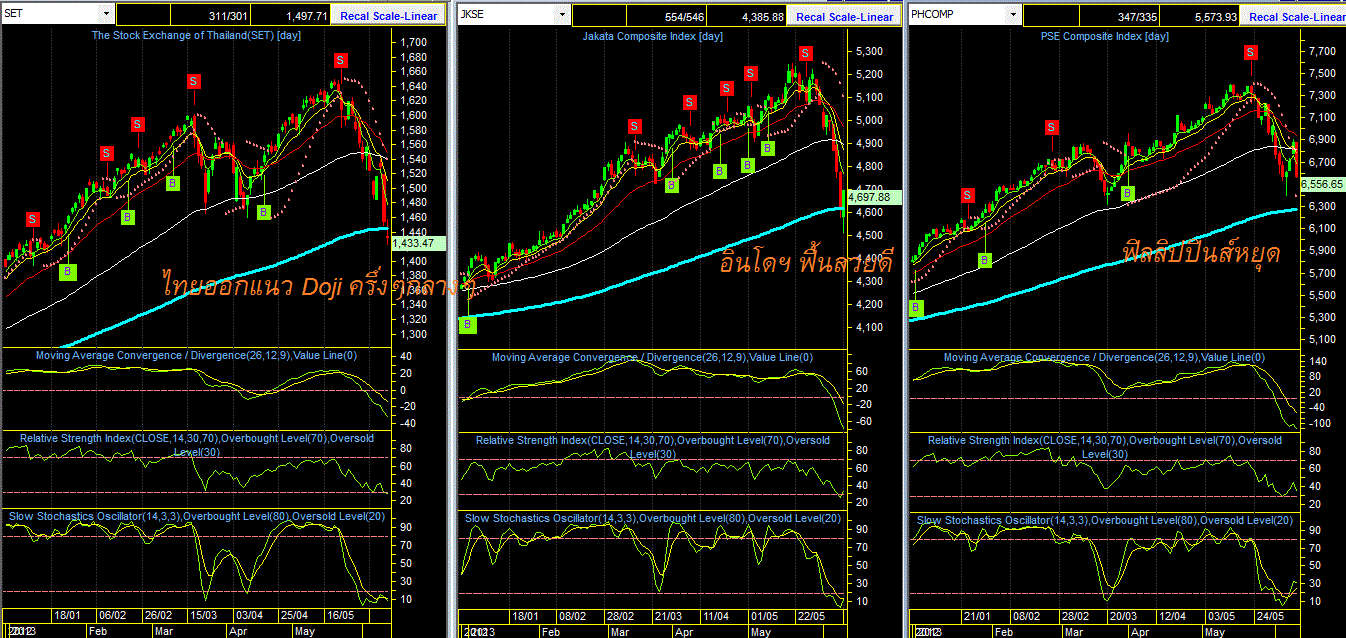
Task: Click the orange Thai annotation on JKSE chart
Action: point(806,262)
